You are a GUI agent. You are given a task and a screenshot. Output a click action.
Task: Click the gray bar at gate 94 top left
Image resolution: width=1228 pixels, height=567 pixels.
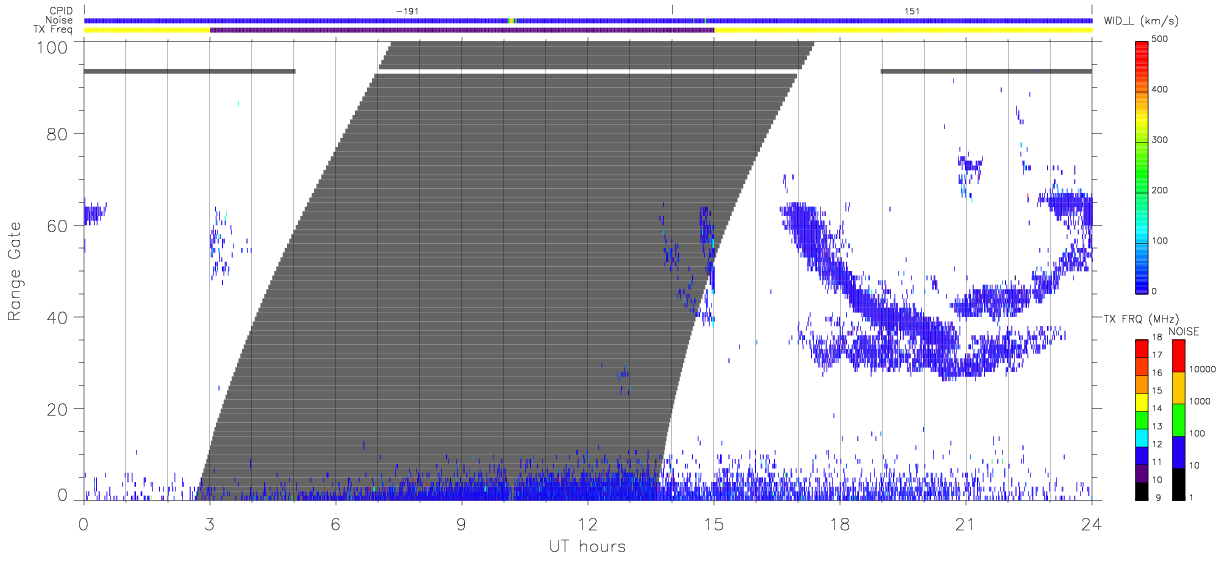pos(190,71)
